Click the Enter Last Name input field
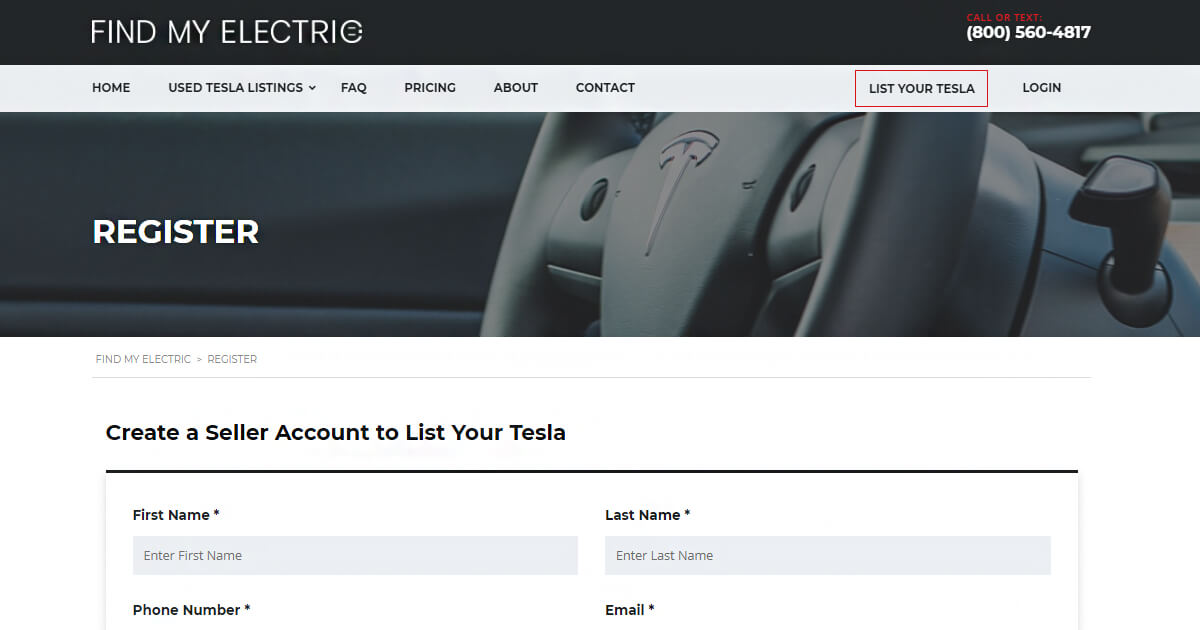This screenshot has height=630, width=1200. point(827,555)
